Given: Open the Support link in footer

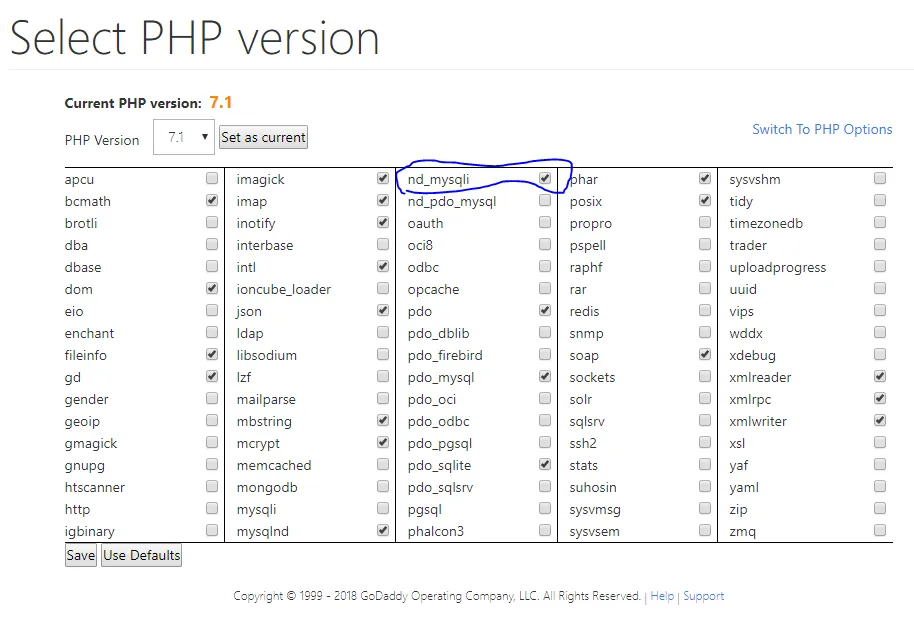Looking at the screenshot, I should click(x=704, y=596).
